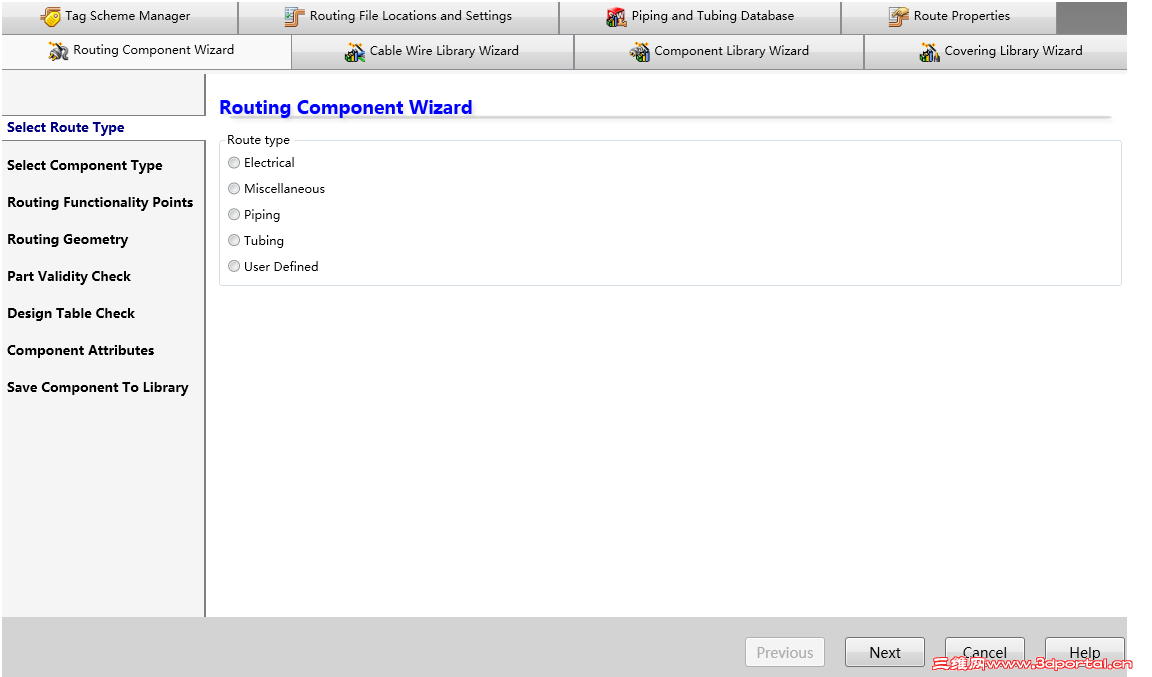The image size is (1152, 677).
Task: Switch to Covering Library Wizard tab
Action: click(x=996, y=51)
